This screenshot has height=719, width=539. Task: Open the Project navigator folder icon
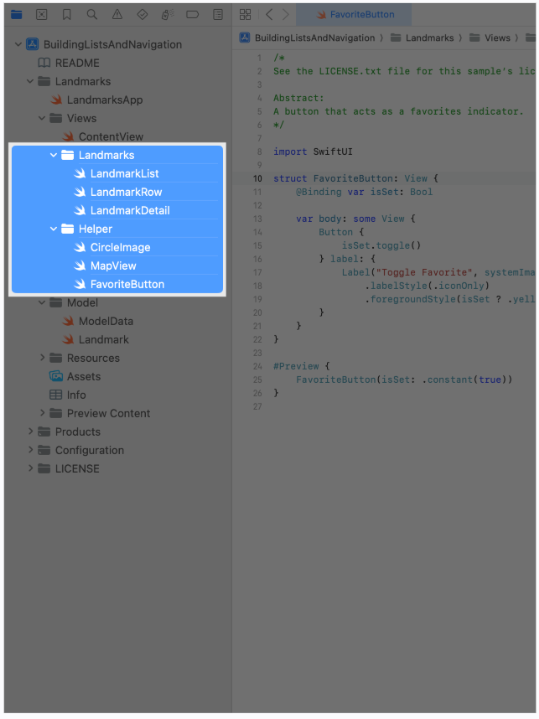click(x=17, y=15)
